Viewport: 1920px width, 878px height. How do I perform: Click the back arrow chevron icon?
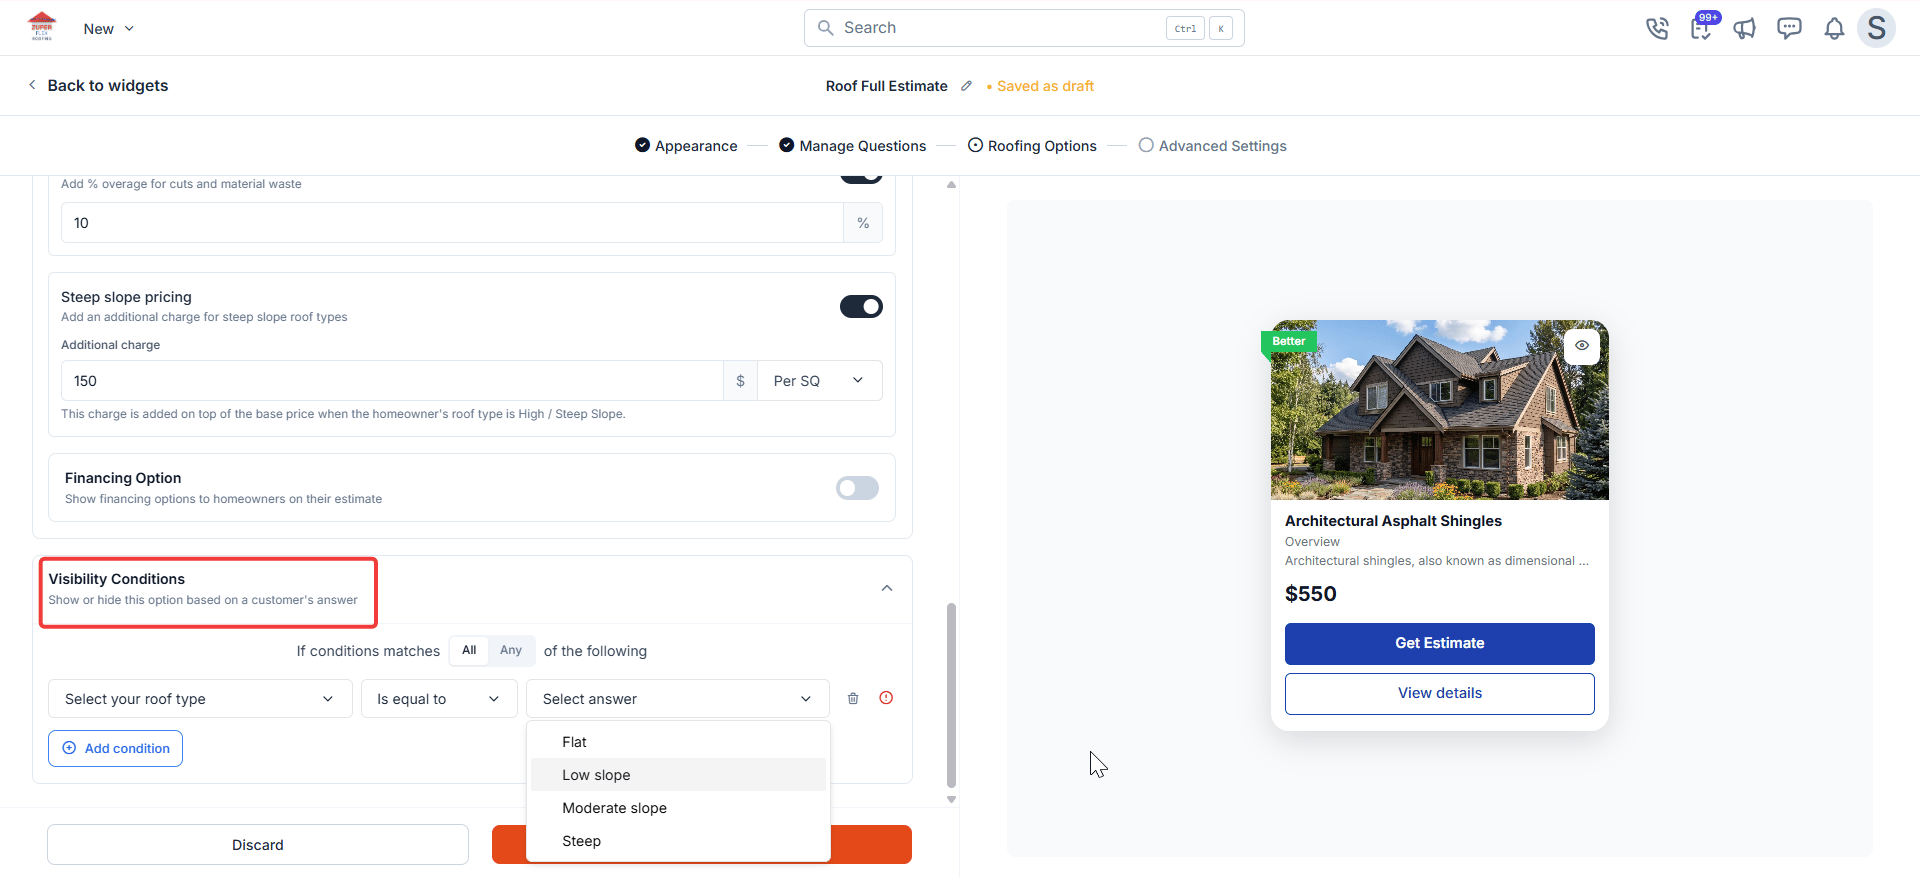(32, 85)
